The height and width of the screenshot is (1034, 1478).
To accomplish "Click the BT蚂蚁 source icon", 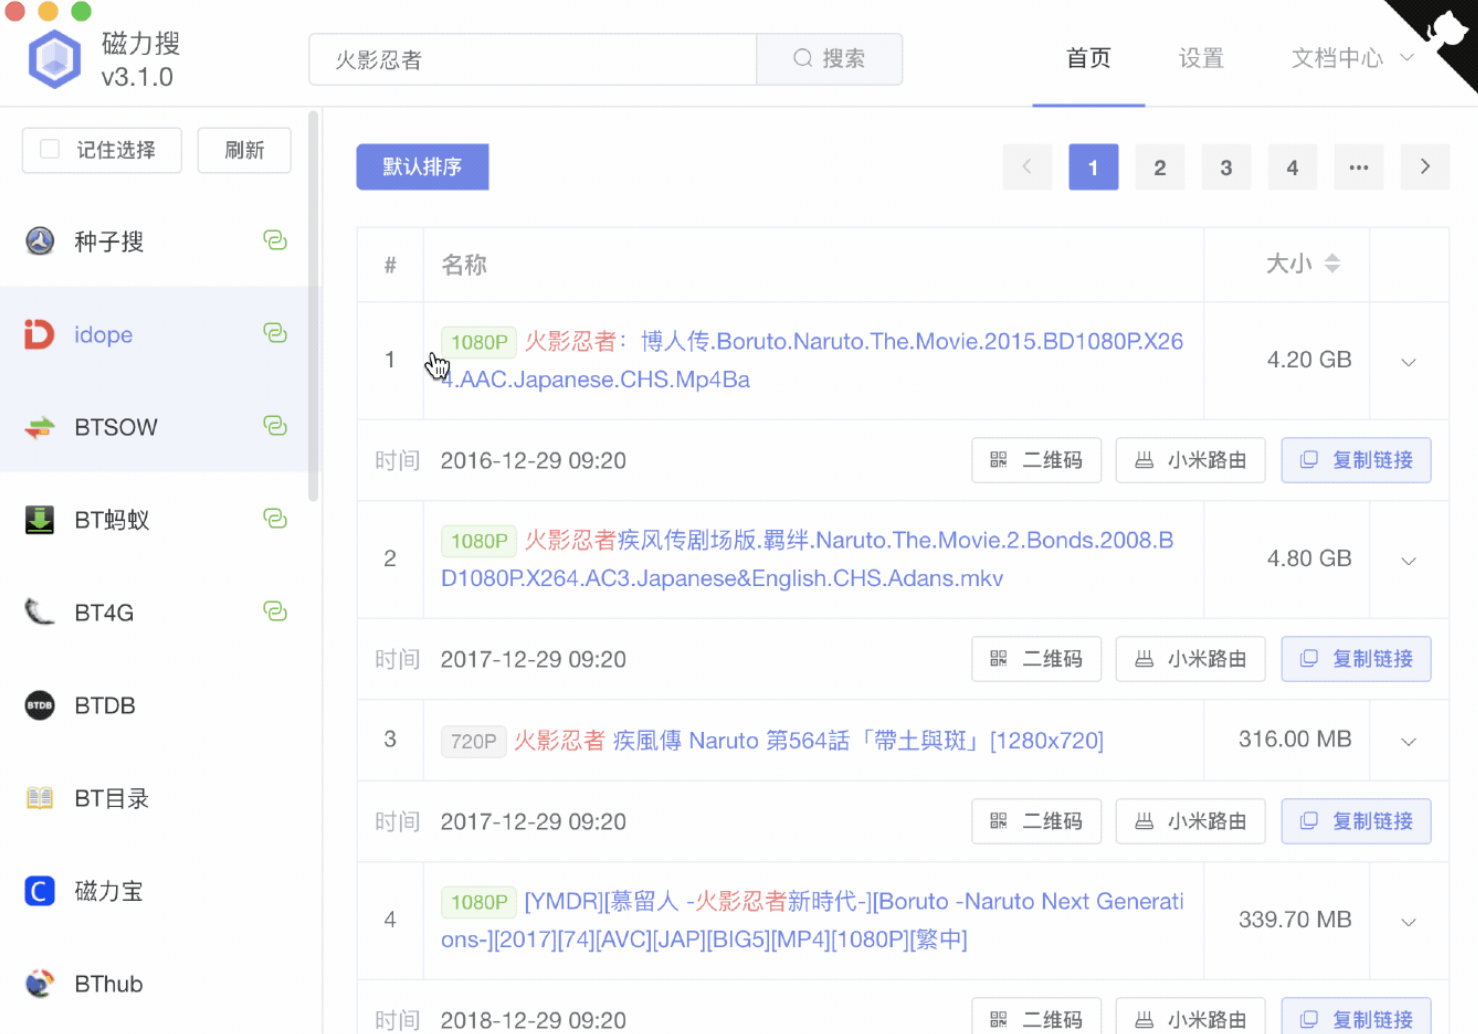I will 40,520.
